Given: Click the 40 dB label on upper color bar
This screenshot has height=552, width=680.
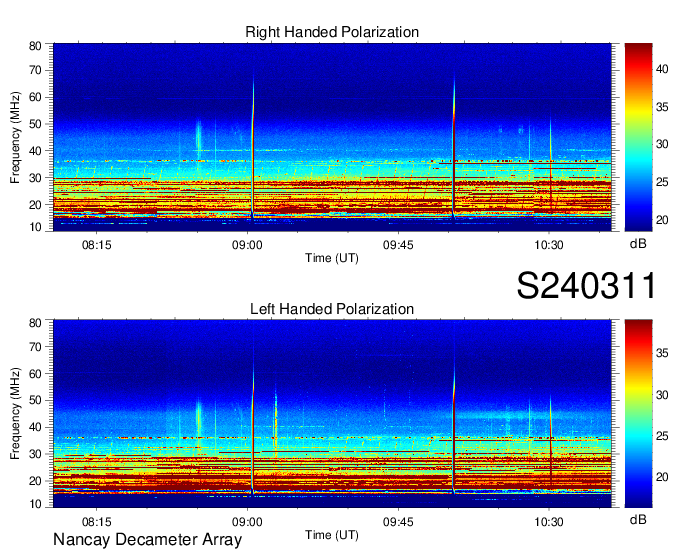Looking at the screenshot, I should pyautogui.click(x=662, y=69).
